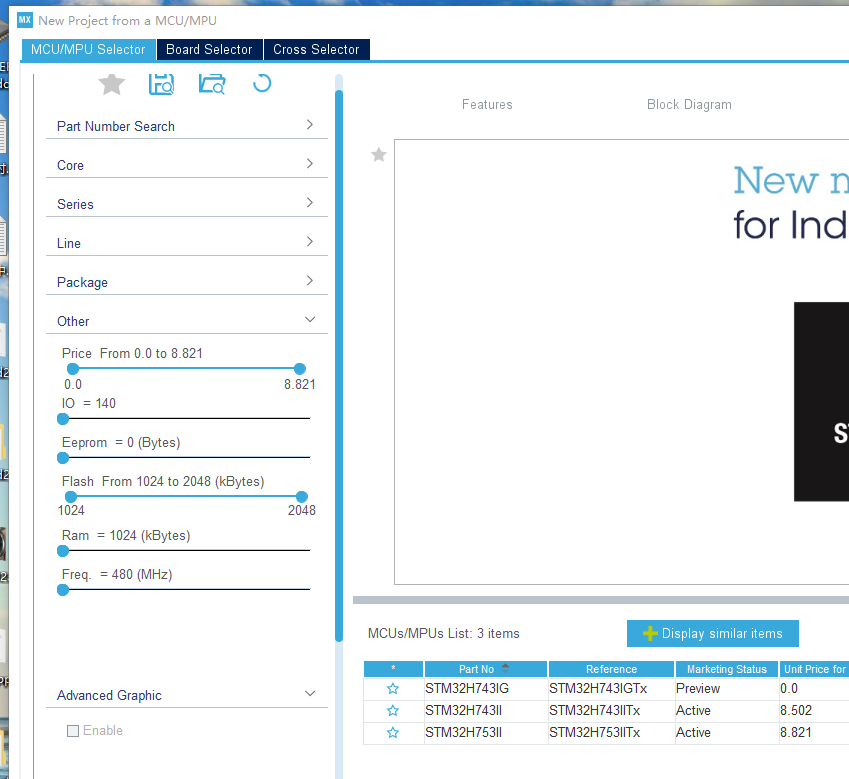Viewport: 849px width, 779px height.
Task: Sort by the Marketing Status column header
Action: [727, 669]
